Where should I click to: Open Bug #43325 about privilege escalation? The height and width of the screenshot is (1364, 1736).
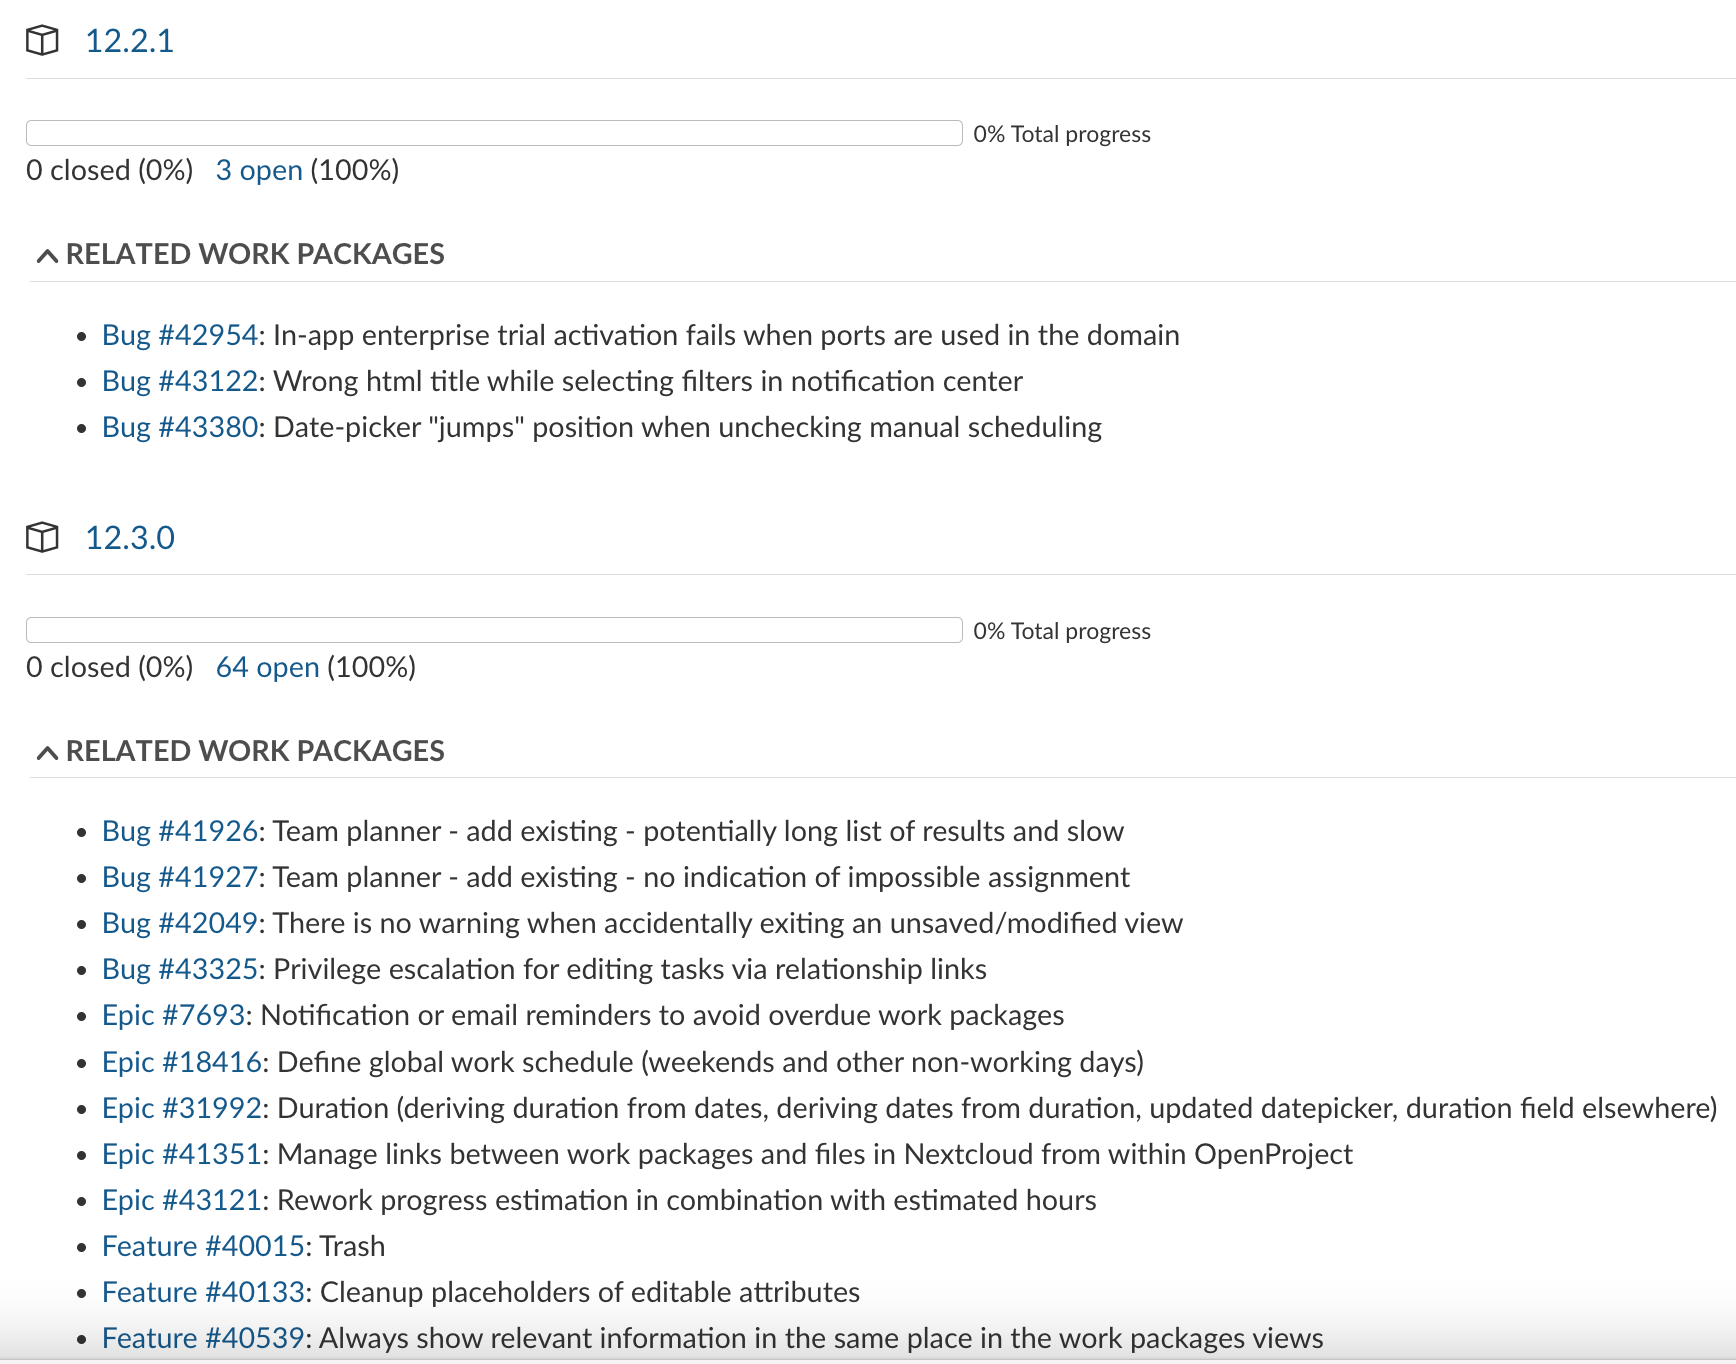[x=180, y=968]
